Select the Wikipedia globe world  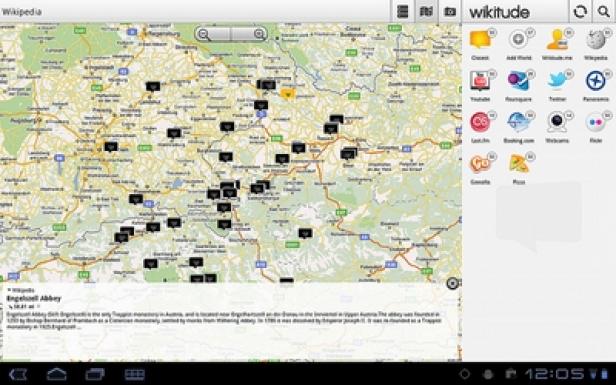click(596, 40)
